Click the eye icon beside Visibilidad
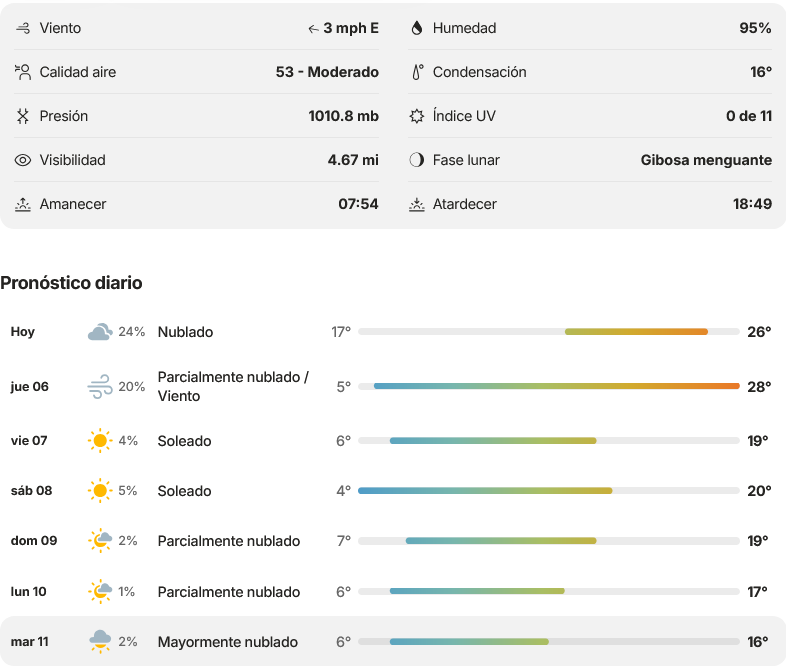Image resolution: width=786 pixels, height=666 pixels. click(23, 160)
